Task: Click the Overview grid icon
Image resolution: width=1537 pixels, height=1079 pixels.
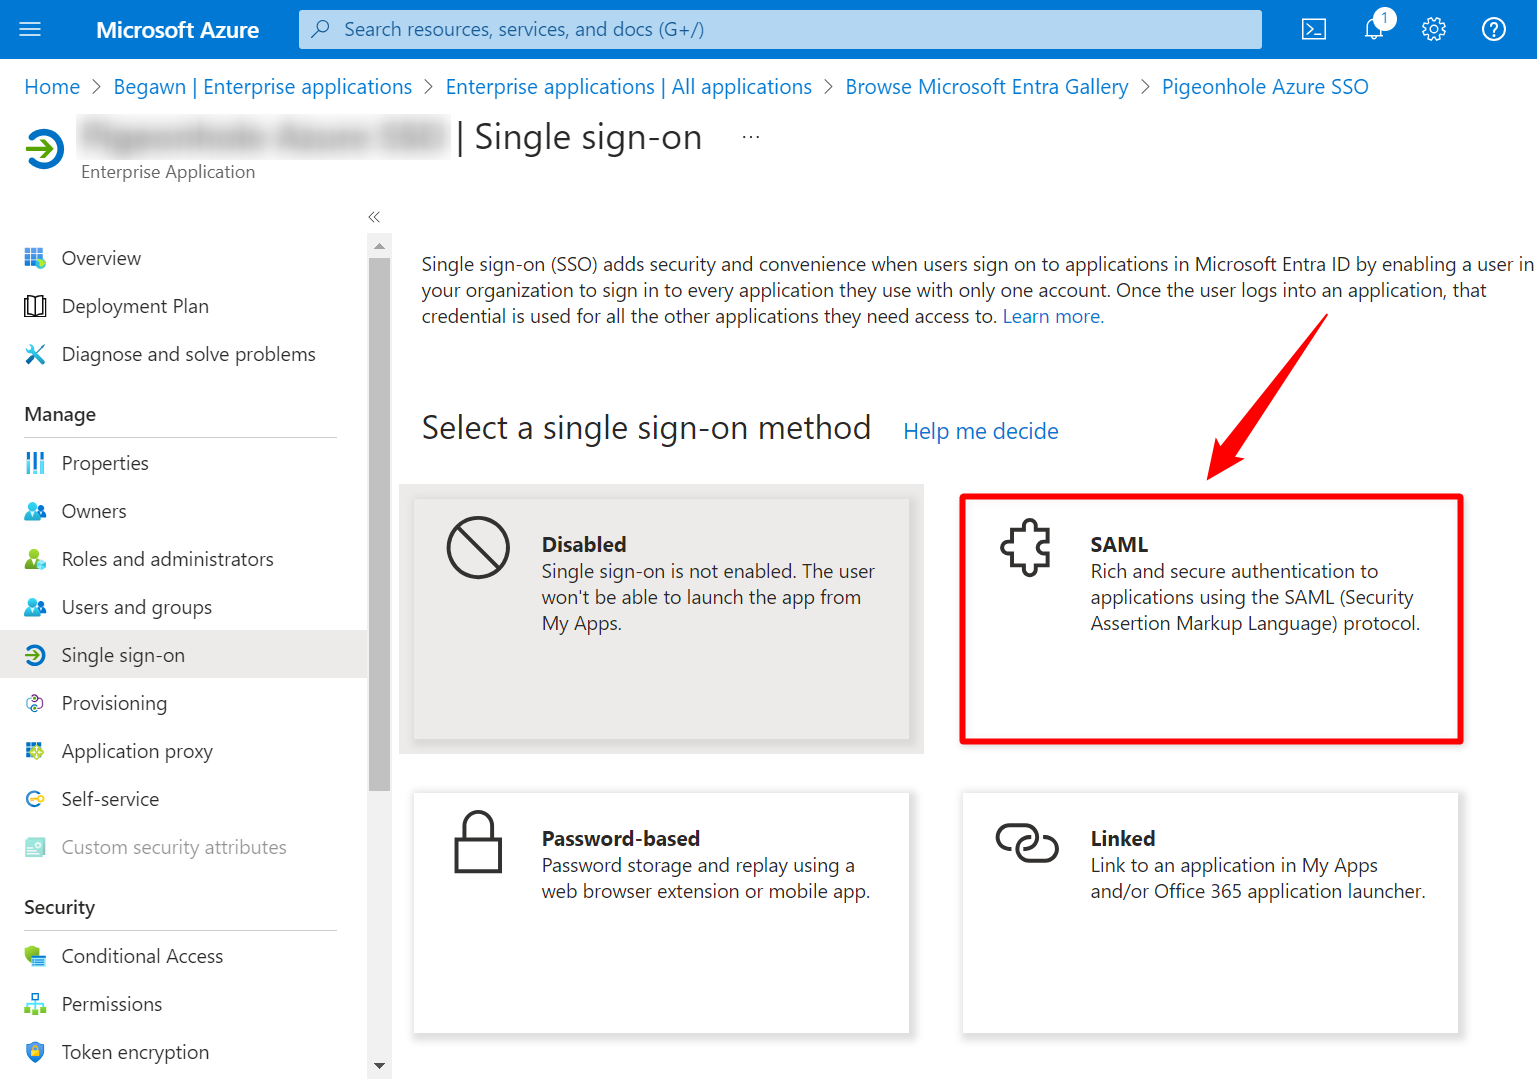Action: pos(35,258)
